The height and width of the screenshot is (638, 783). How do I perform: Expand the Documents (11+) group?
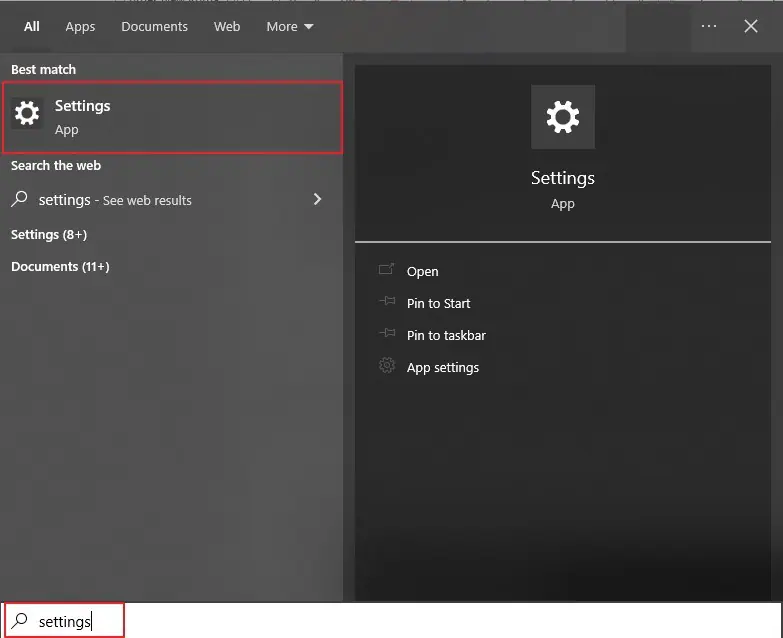click(x=60, y=266)
